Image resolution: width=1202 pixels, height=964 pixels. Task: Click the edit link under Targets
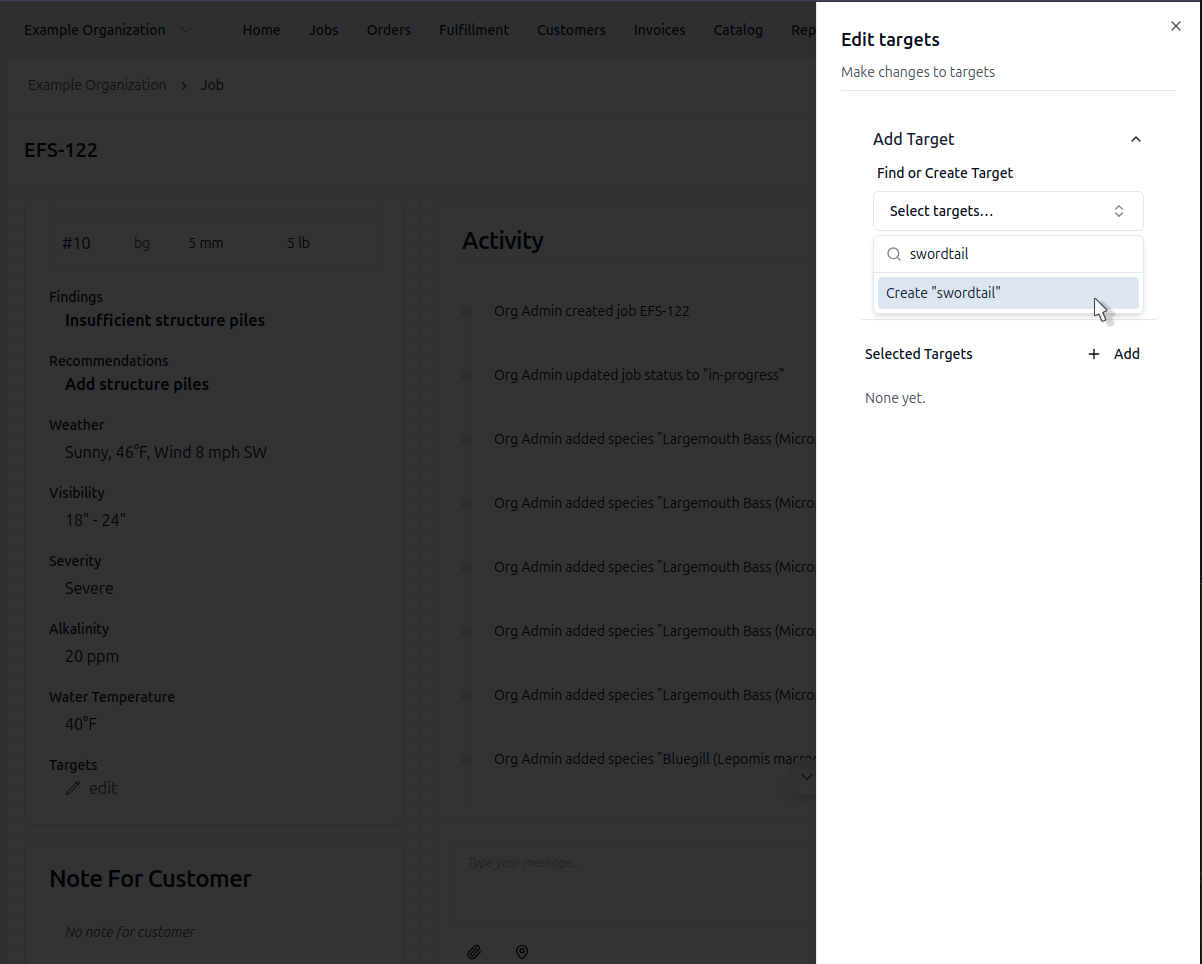tap(103, 788)
